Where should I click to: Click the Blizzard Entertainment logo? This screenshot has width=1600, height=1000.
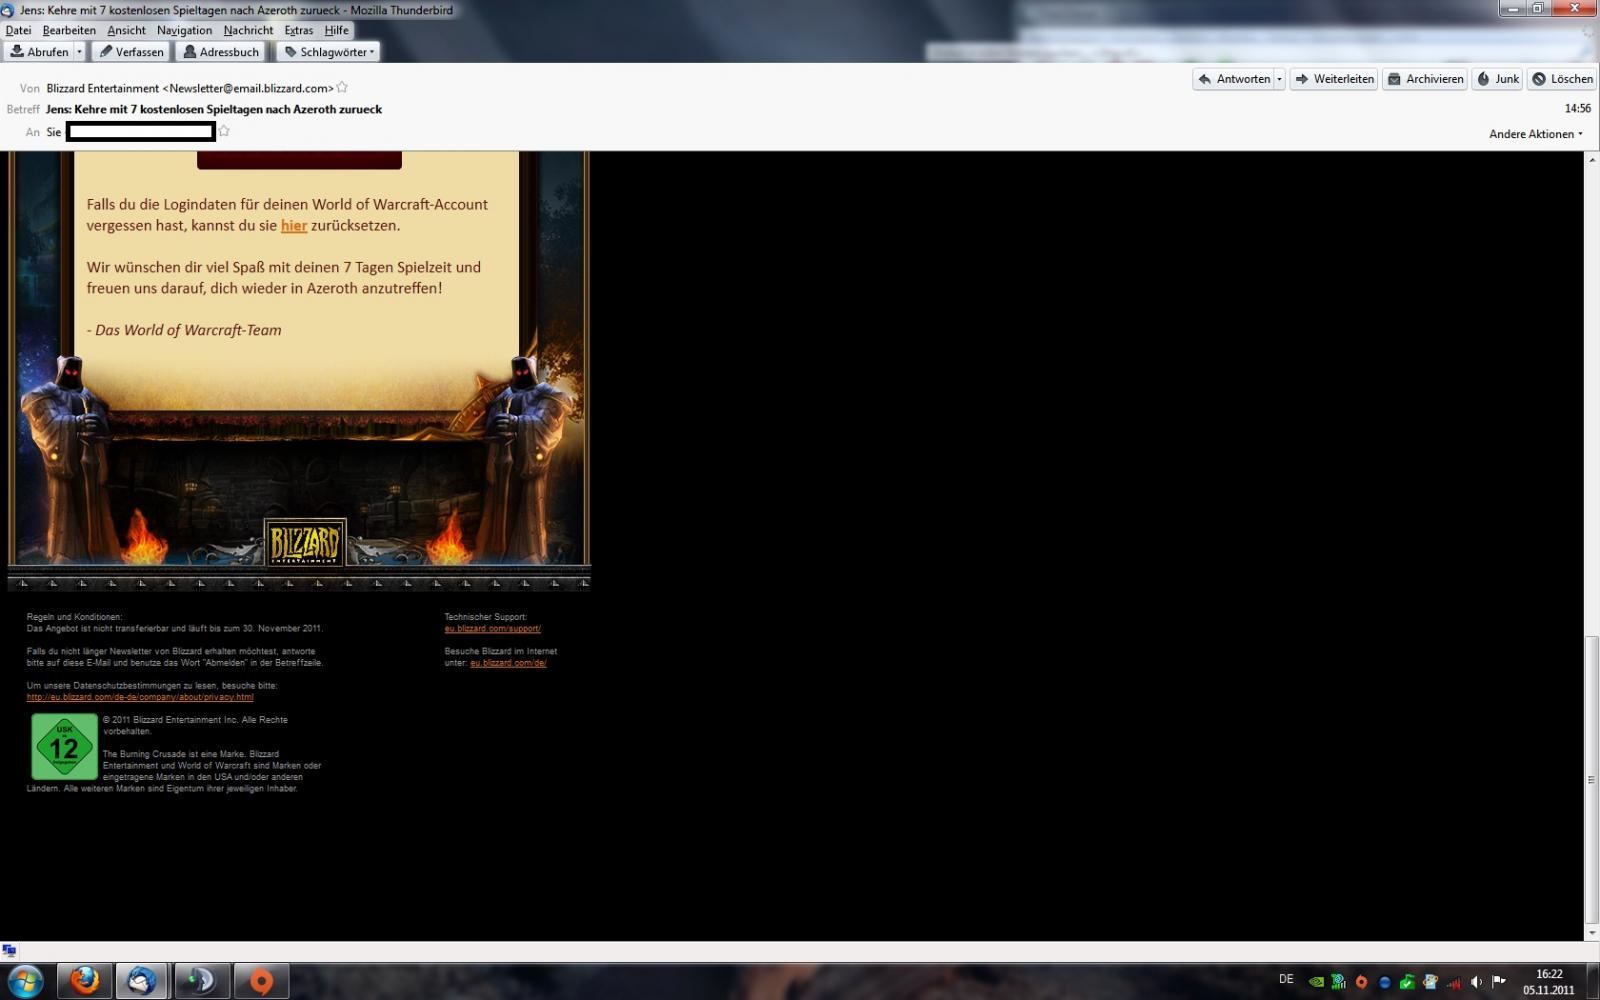(x=305, y=542)
